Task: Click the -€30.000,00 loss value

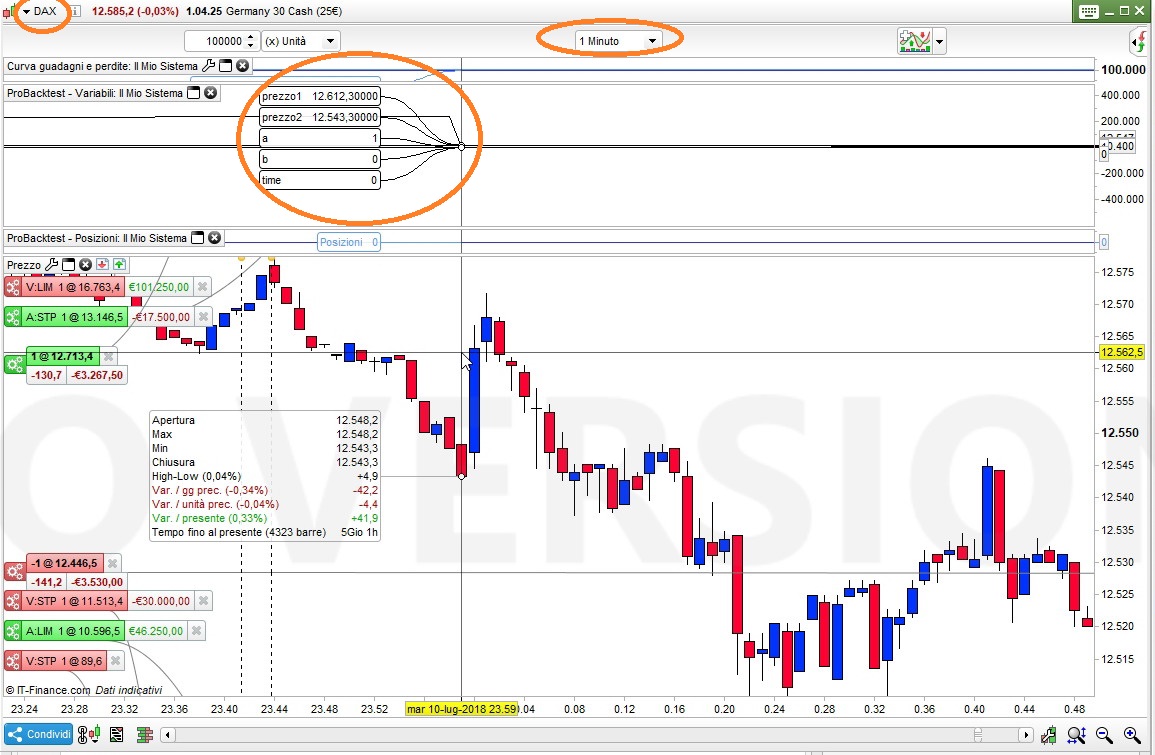Action: (161, 601)
